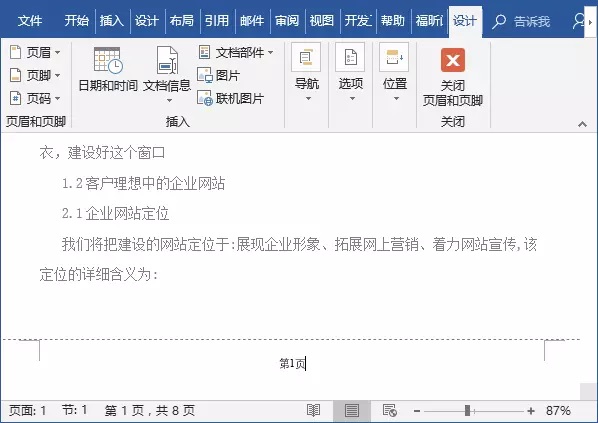Switch to web layout view icon
Image resolution: width=598 pixels, height=423 pixels.
tap(389, 411)
